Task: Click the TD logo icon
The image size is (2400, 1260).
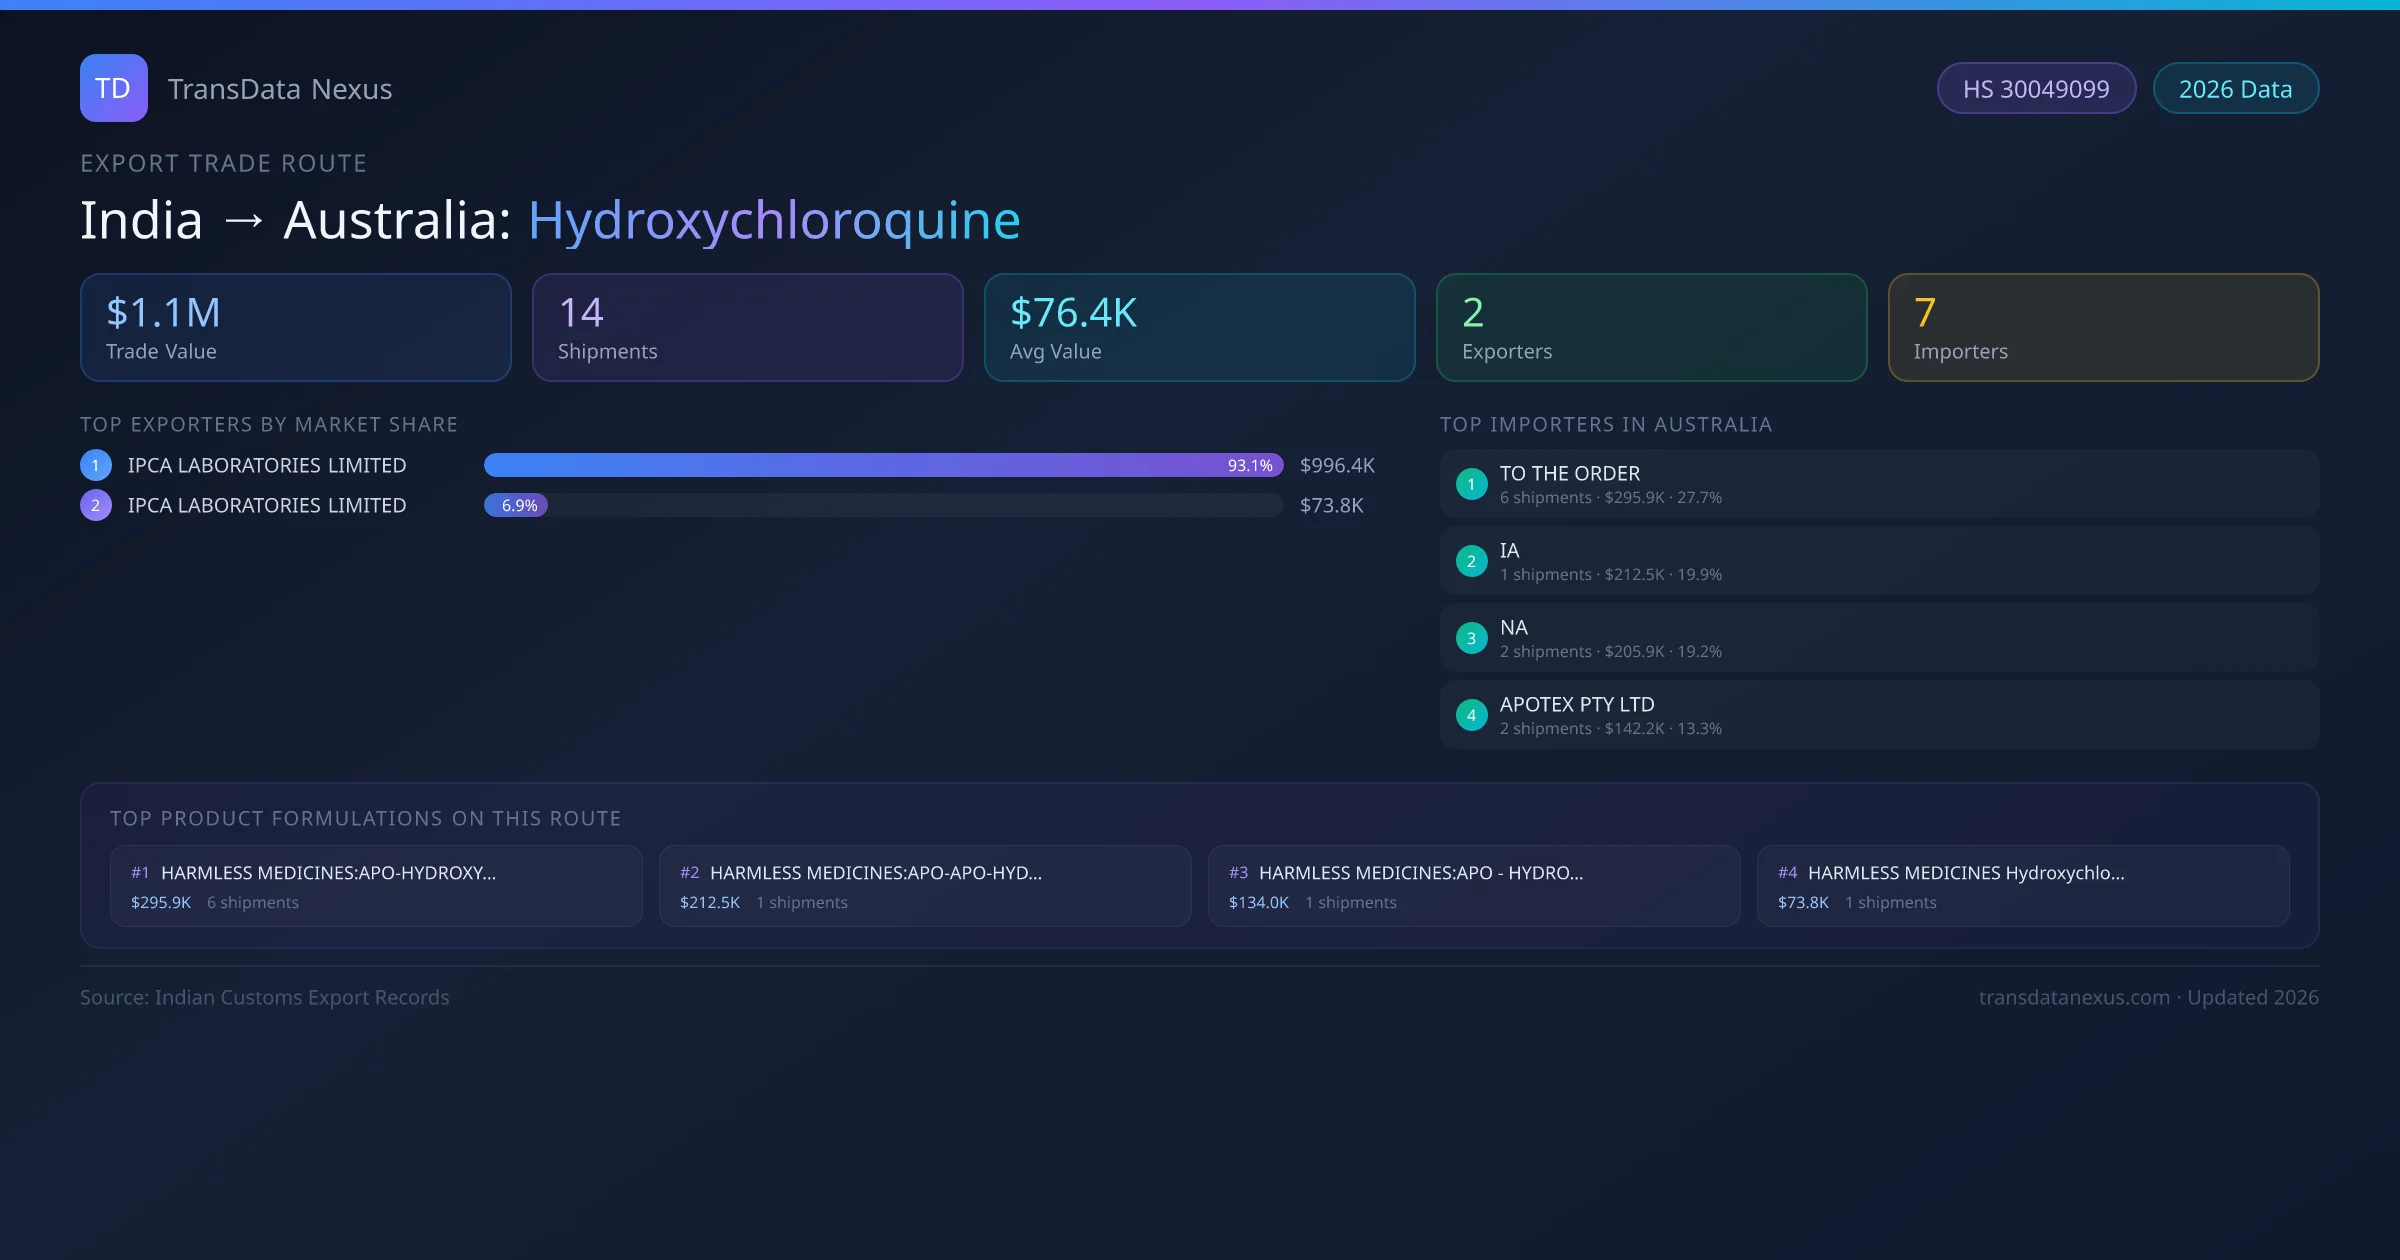Action: point(113,88)
